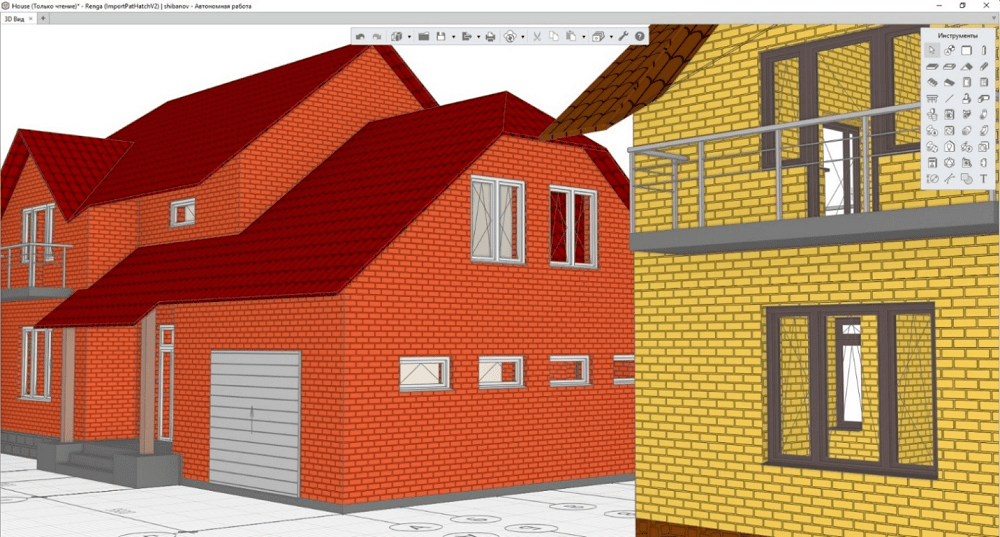Viewport: 1000px width, 537px height.
Task: Close the 3D Вид tab
Action: coord(31,19)
